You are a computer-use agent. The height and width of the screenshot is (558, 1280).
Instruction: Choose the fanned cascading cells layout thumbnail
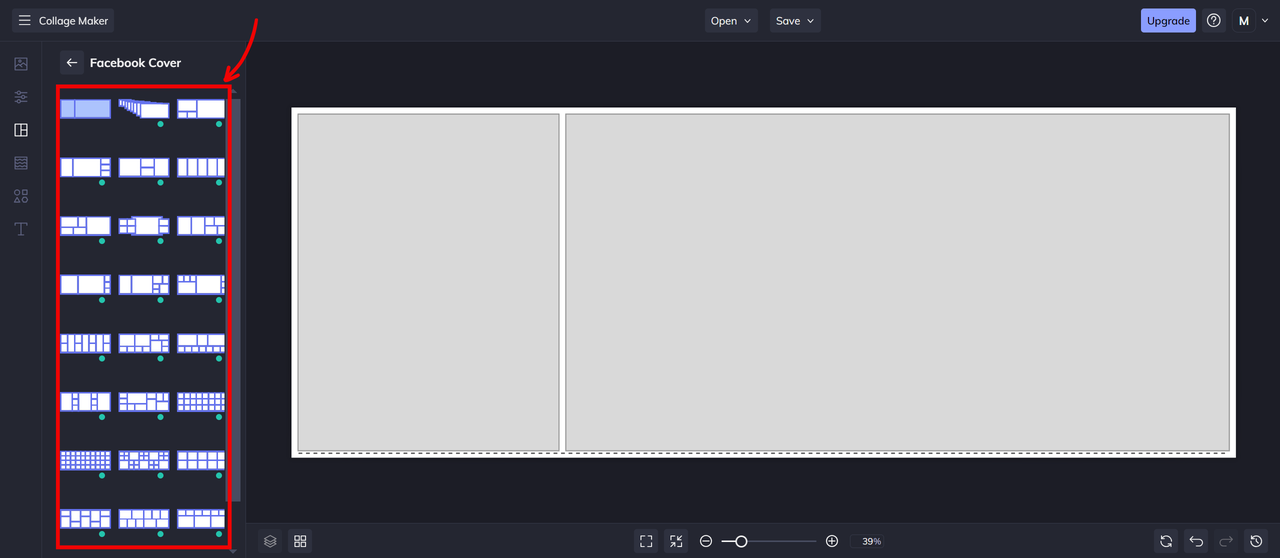coord(144,109)
